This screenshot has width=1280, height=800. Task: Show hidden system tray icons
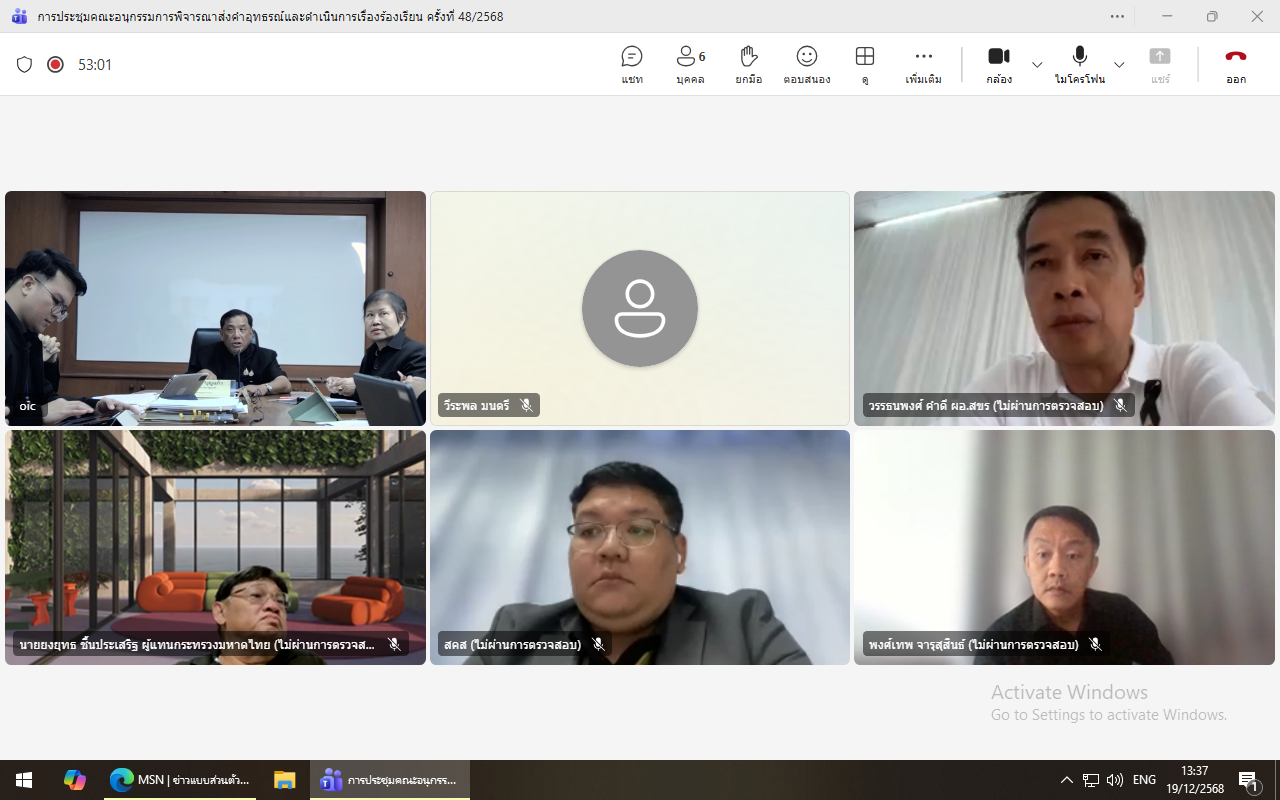tap(1066, 780)
